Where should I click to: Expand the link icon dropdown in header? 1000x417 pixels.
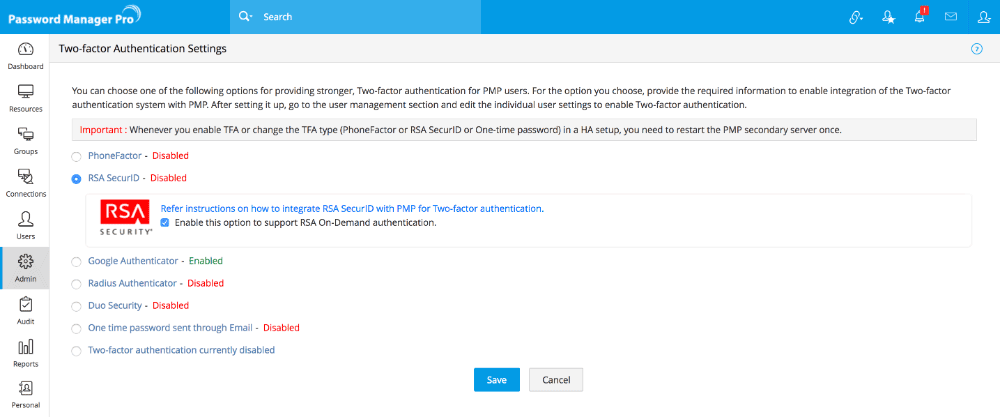855,17
